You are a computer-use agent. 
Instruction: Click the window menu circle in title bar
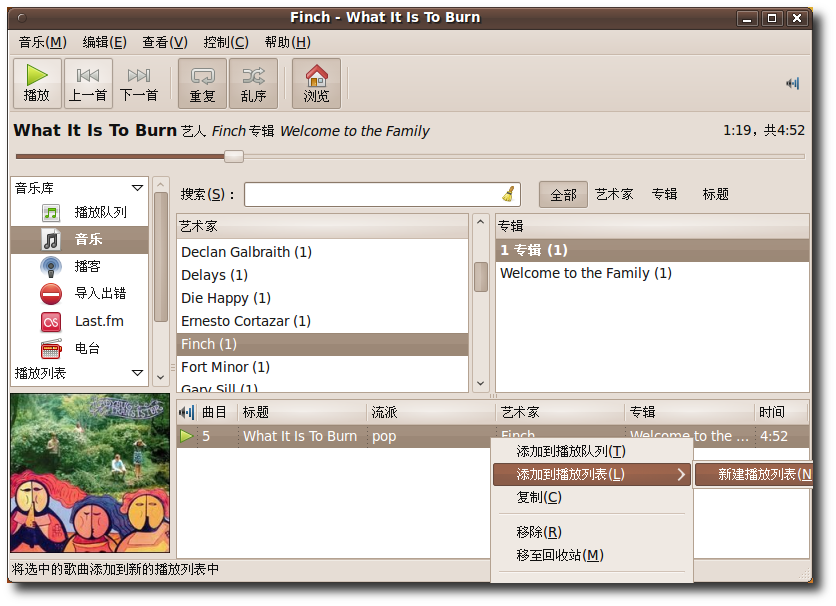(x=22, y=18)
